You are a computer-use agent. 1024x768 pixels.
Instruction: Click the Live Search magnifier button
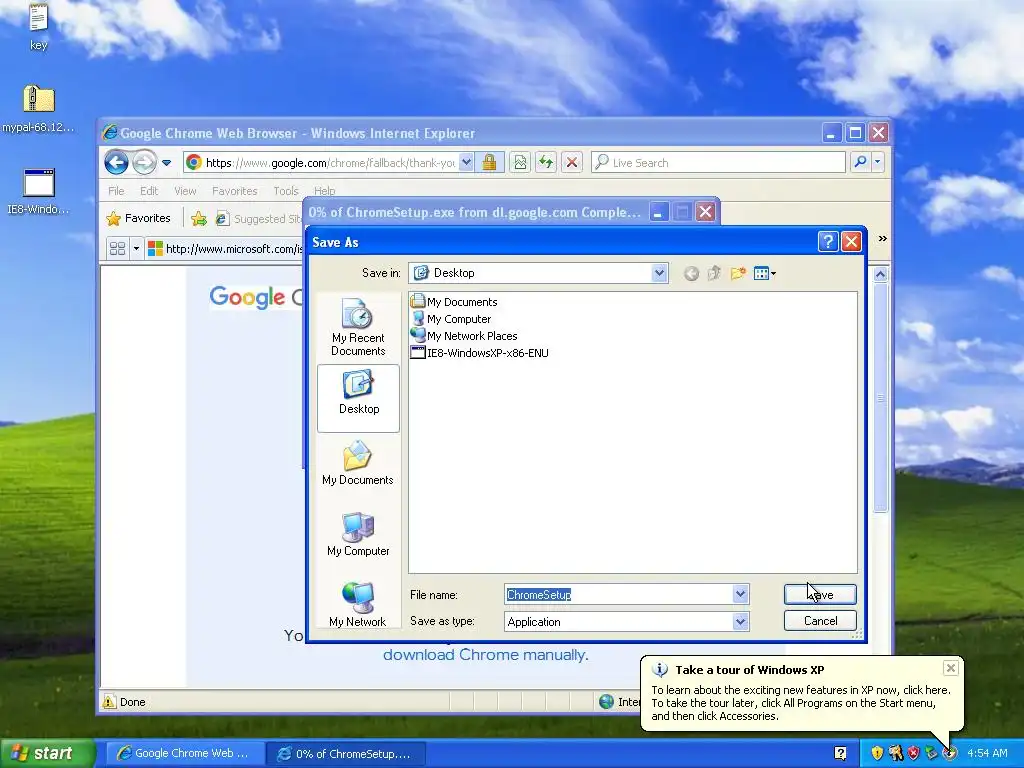click(x=861, y=162)
